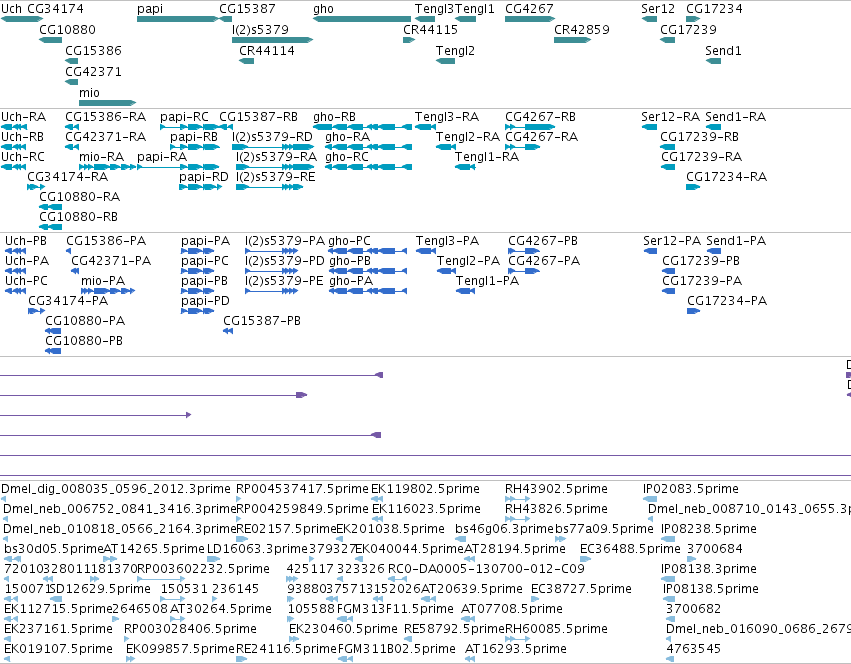
Task: Select protein CG15386-PA
Action: [x=106, y=241]
